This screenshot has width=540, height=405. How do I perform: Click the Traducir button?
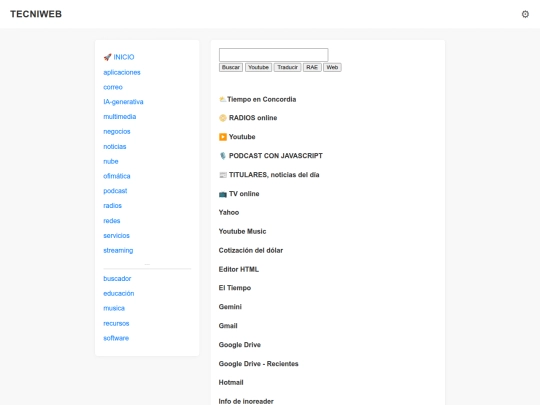pyautogui.click(x=287, y=67)
